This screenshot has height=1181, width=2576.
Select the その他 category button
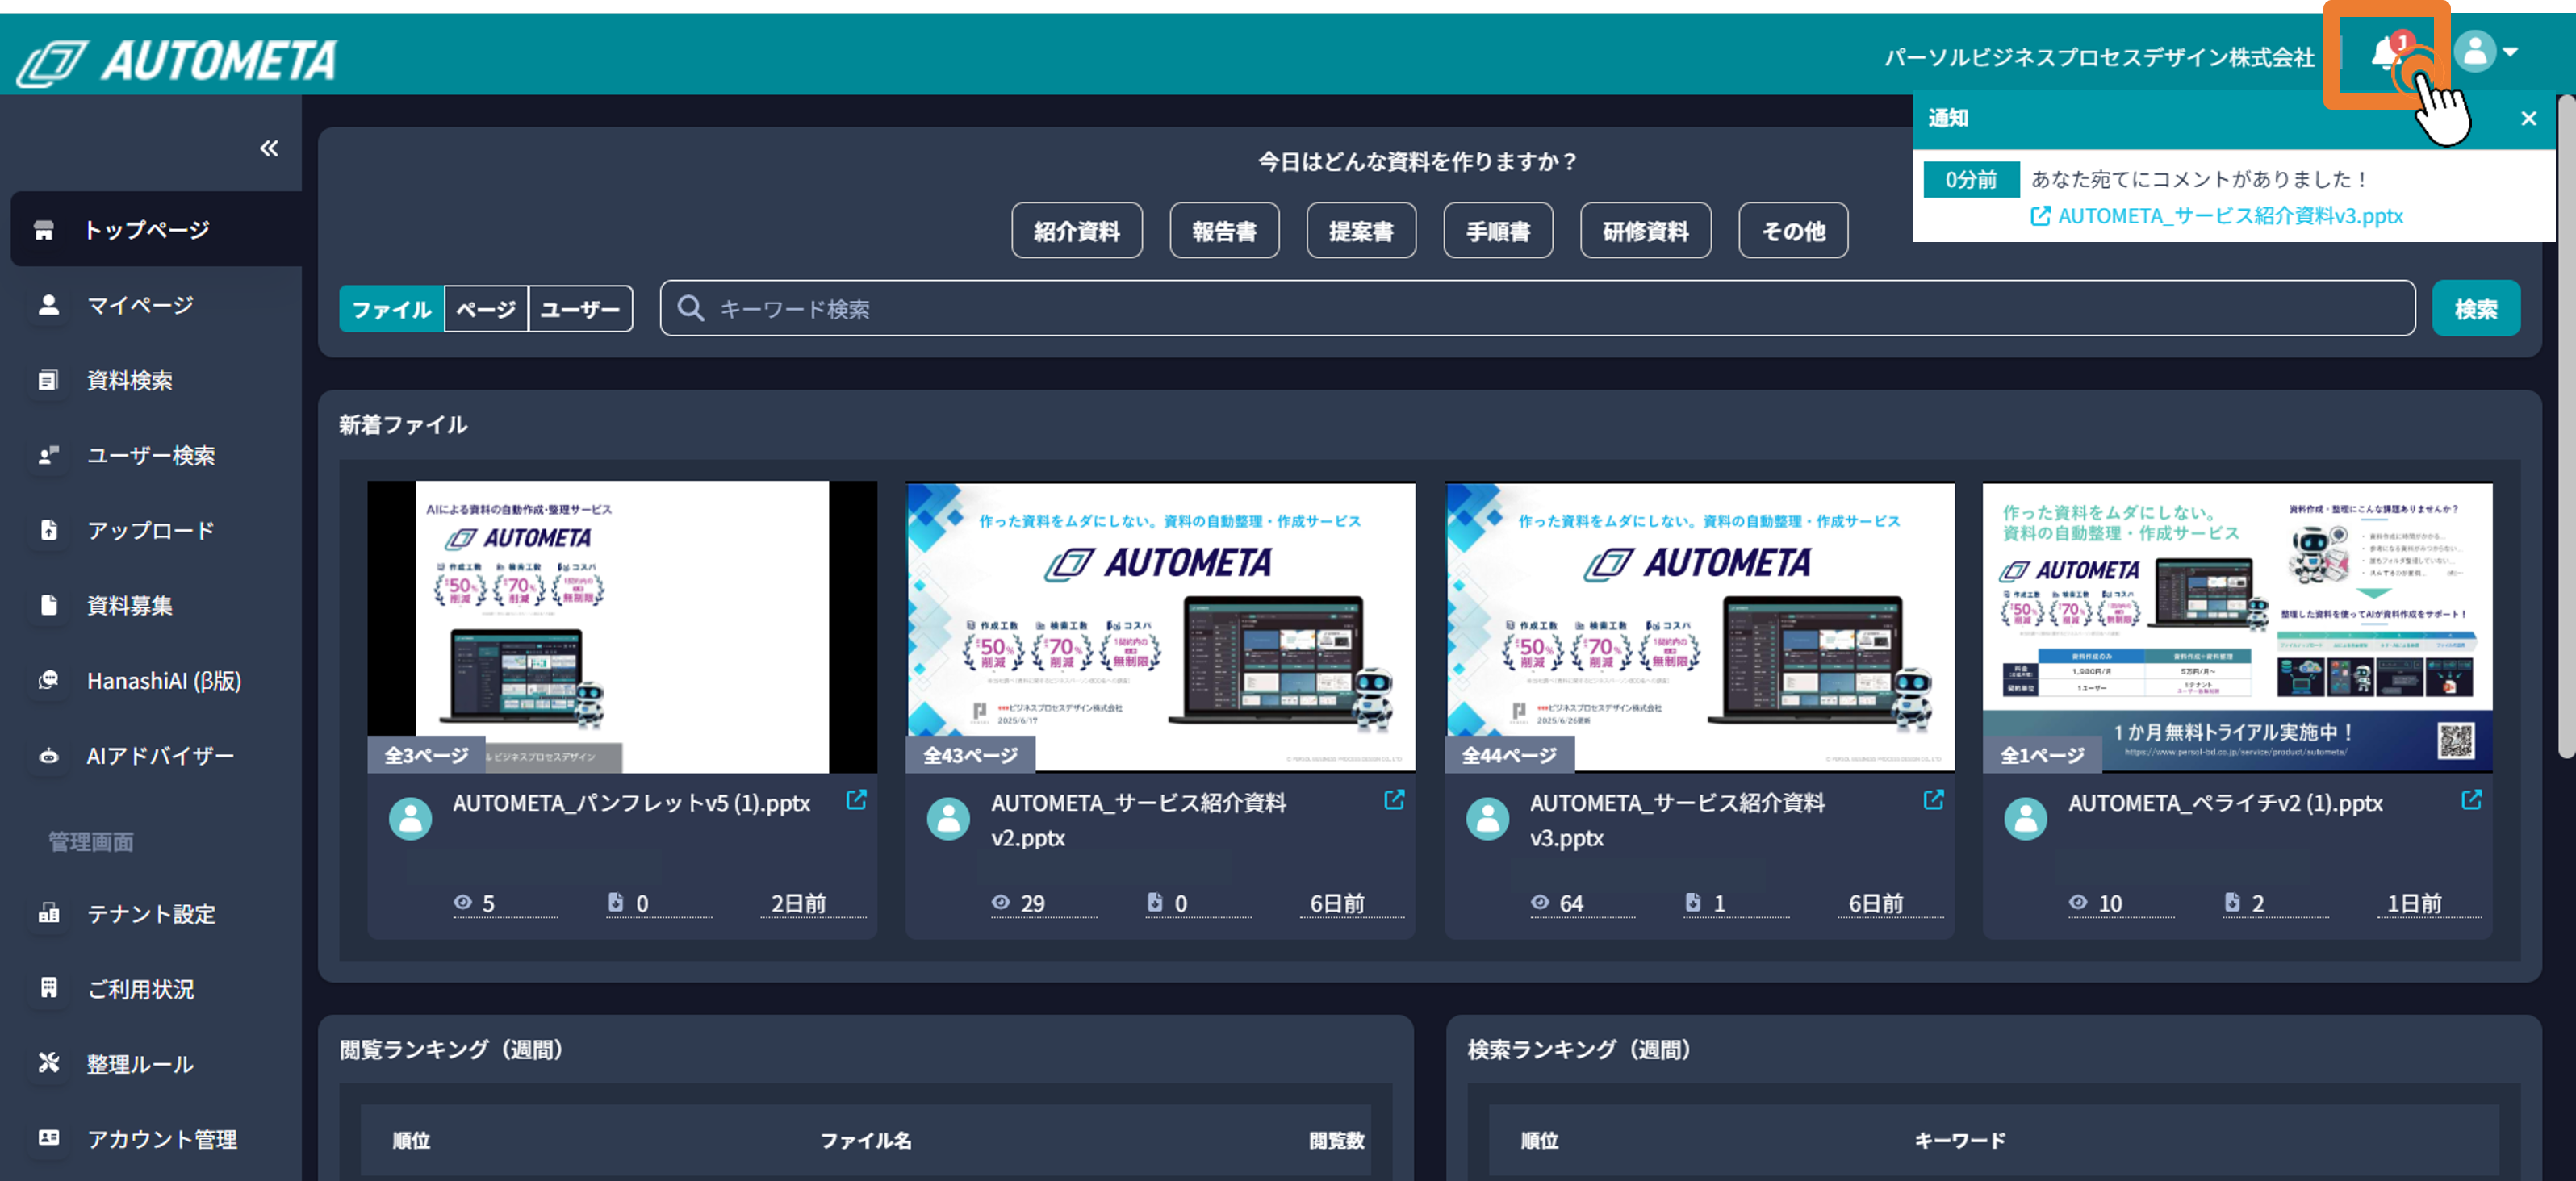pyautogui.click(x=1793, y=231)
